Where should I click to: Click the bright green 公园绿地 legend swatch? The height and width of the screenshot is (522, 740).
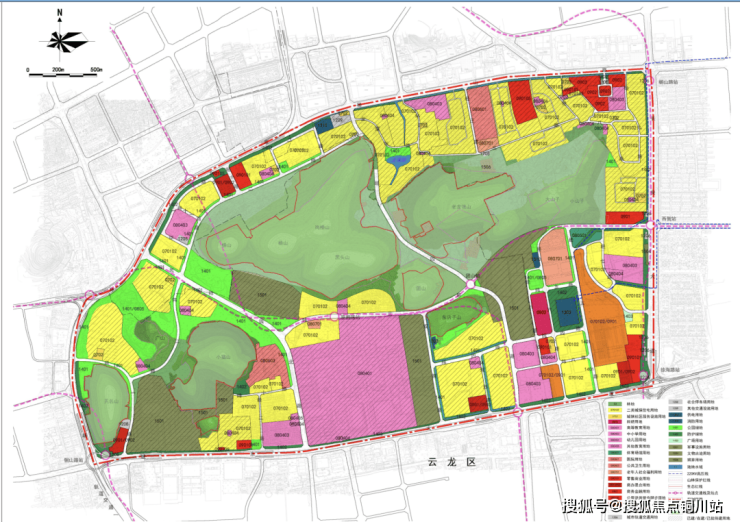pos(676,427)
